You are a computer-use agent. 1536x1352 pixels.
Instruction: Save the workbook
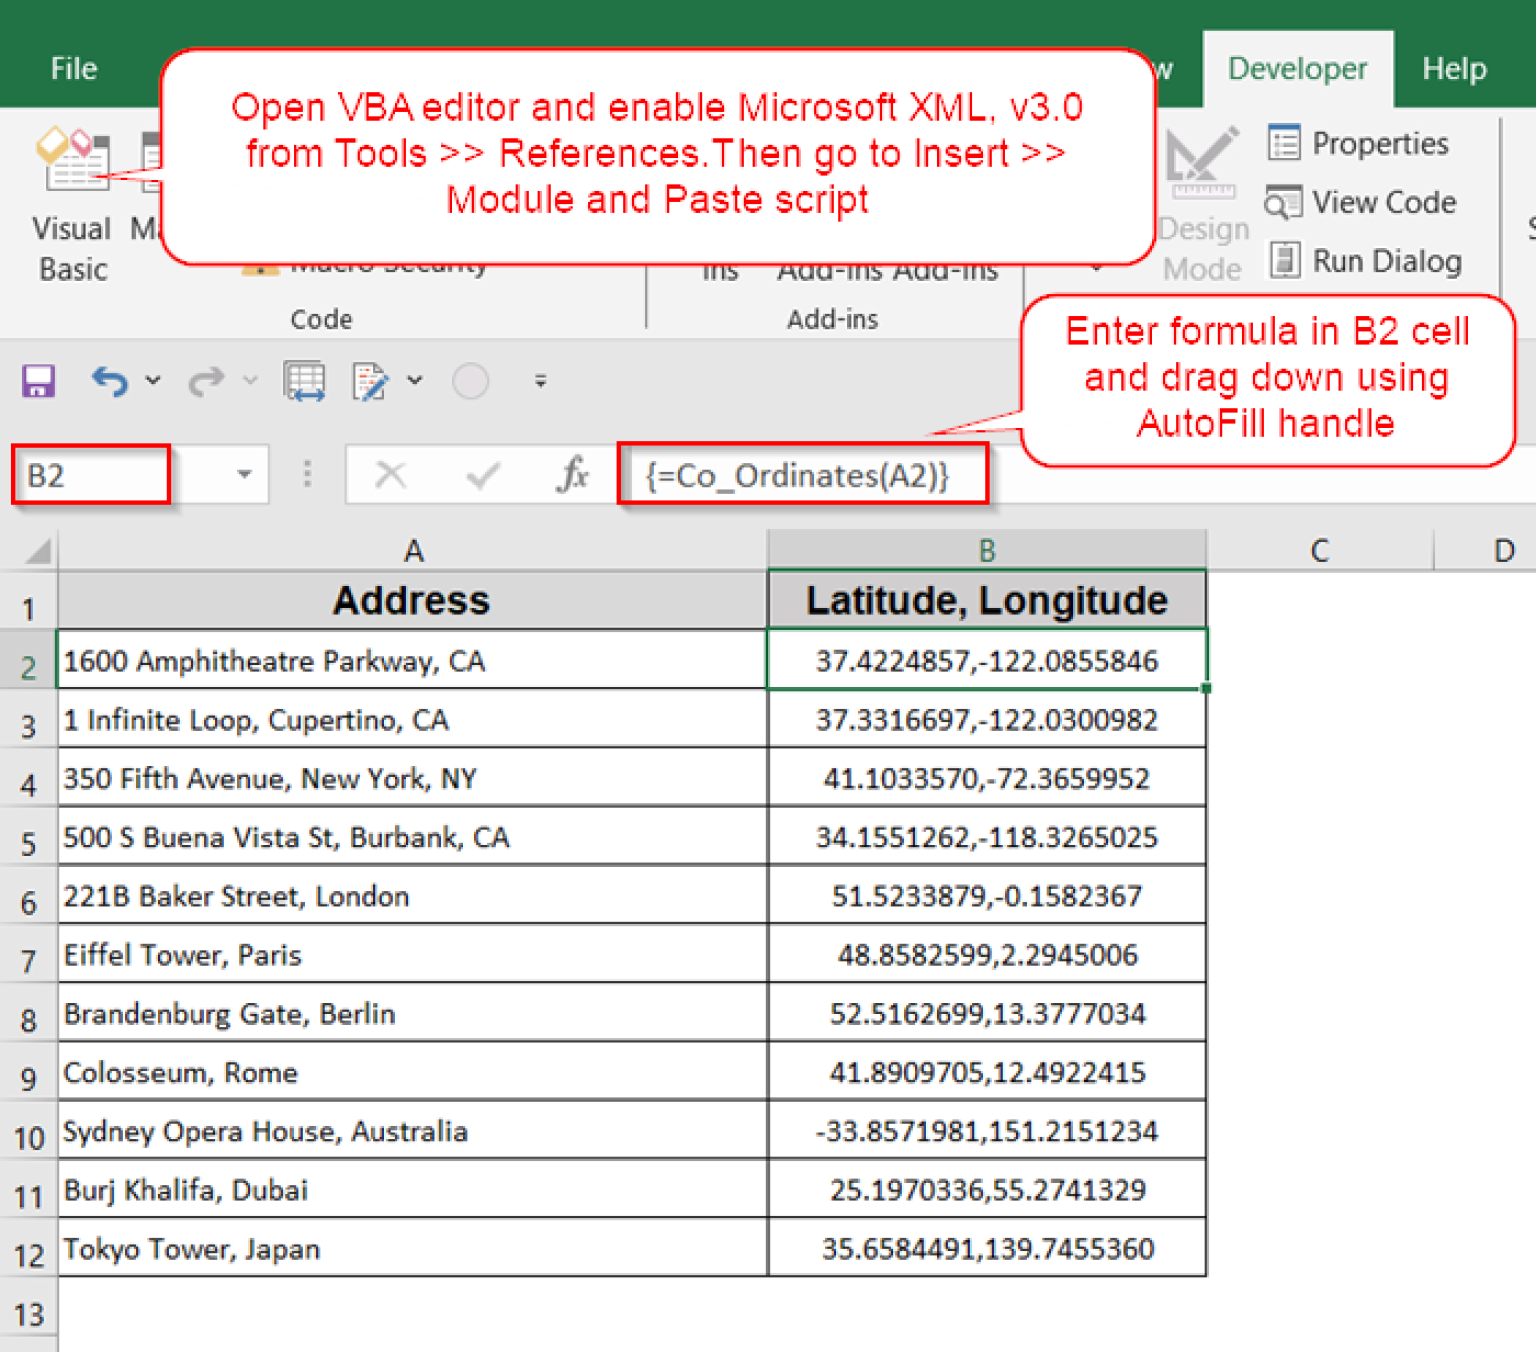(x=38, y=381)
